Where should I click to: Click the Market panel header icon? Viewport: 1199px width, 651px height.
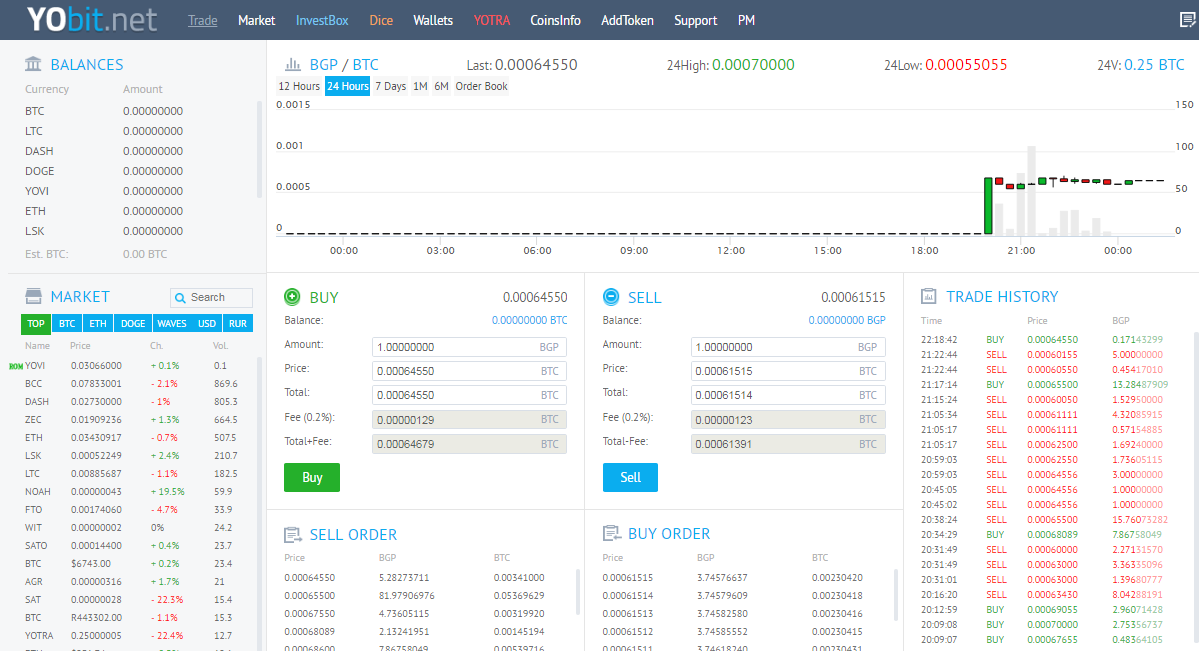click(33, 296)
